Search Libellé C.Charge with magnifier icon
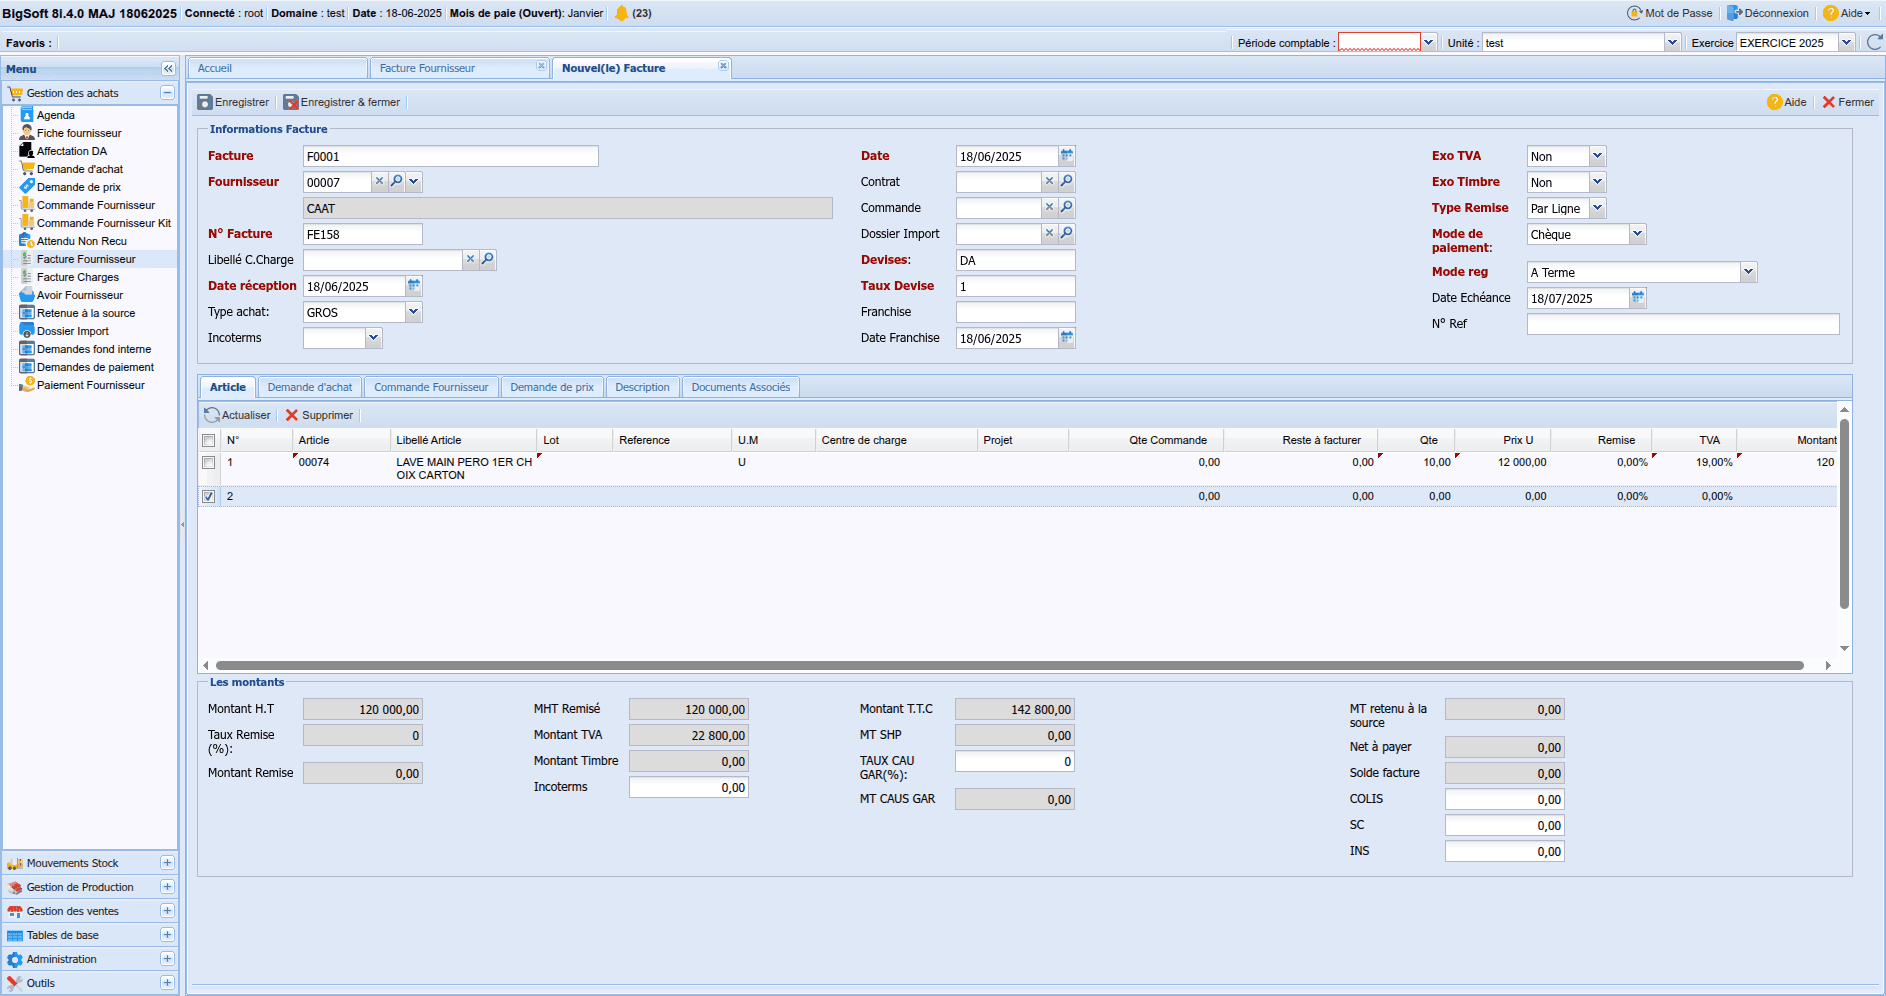This screenshot has width=1886, height=996. pos(488,260)
